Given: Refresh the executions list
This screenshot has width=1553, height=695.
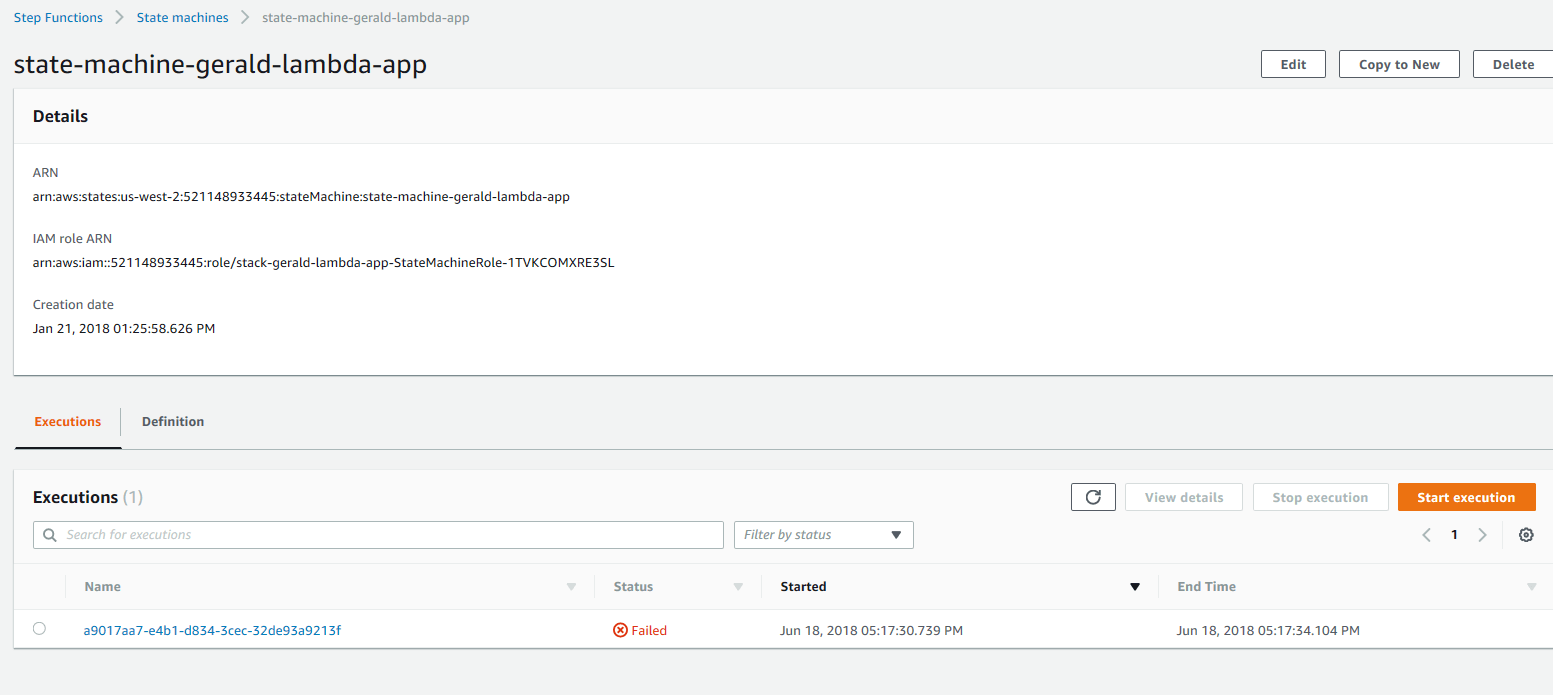Looking at the screenshot, I should [1093, 497].
